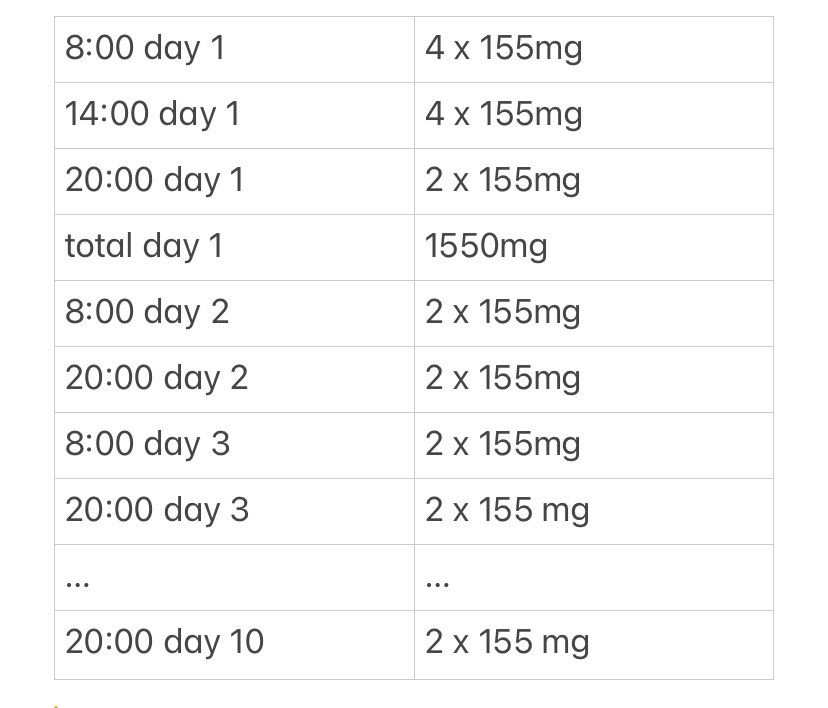Click the "20:00 day 10" time cell
828x708 pixels.
click(x=165, y=642)
